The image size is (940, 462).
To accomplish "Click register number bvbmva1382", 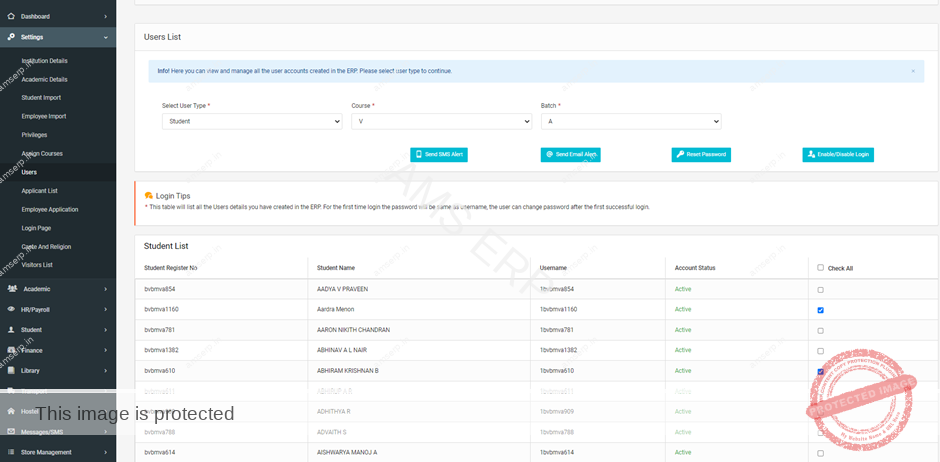I will 161,350.
